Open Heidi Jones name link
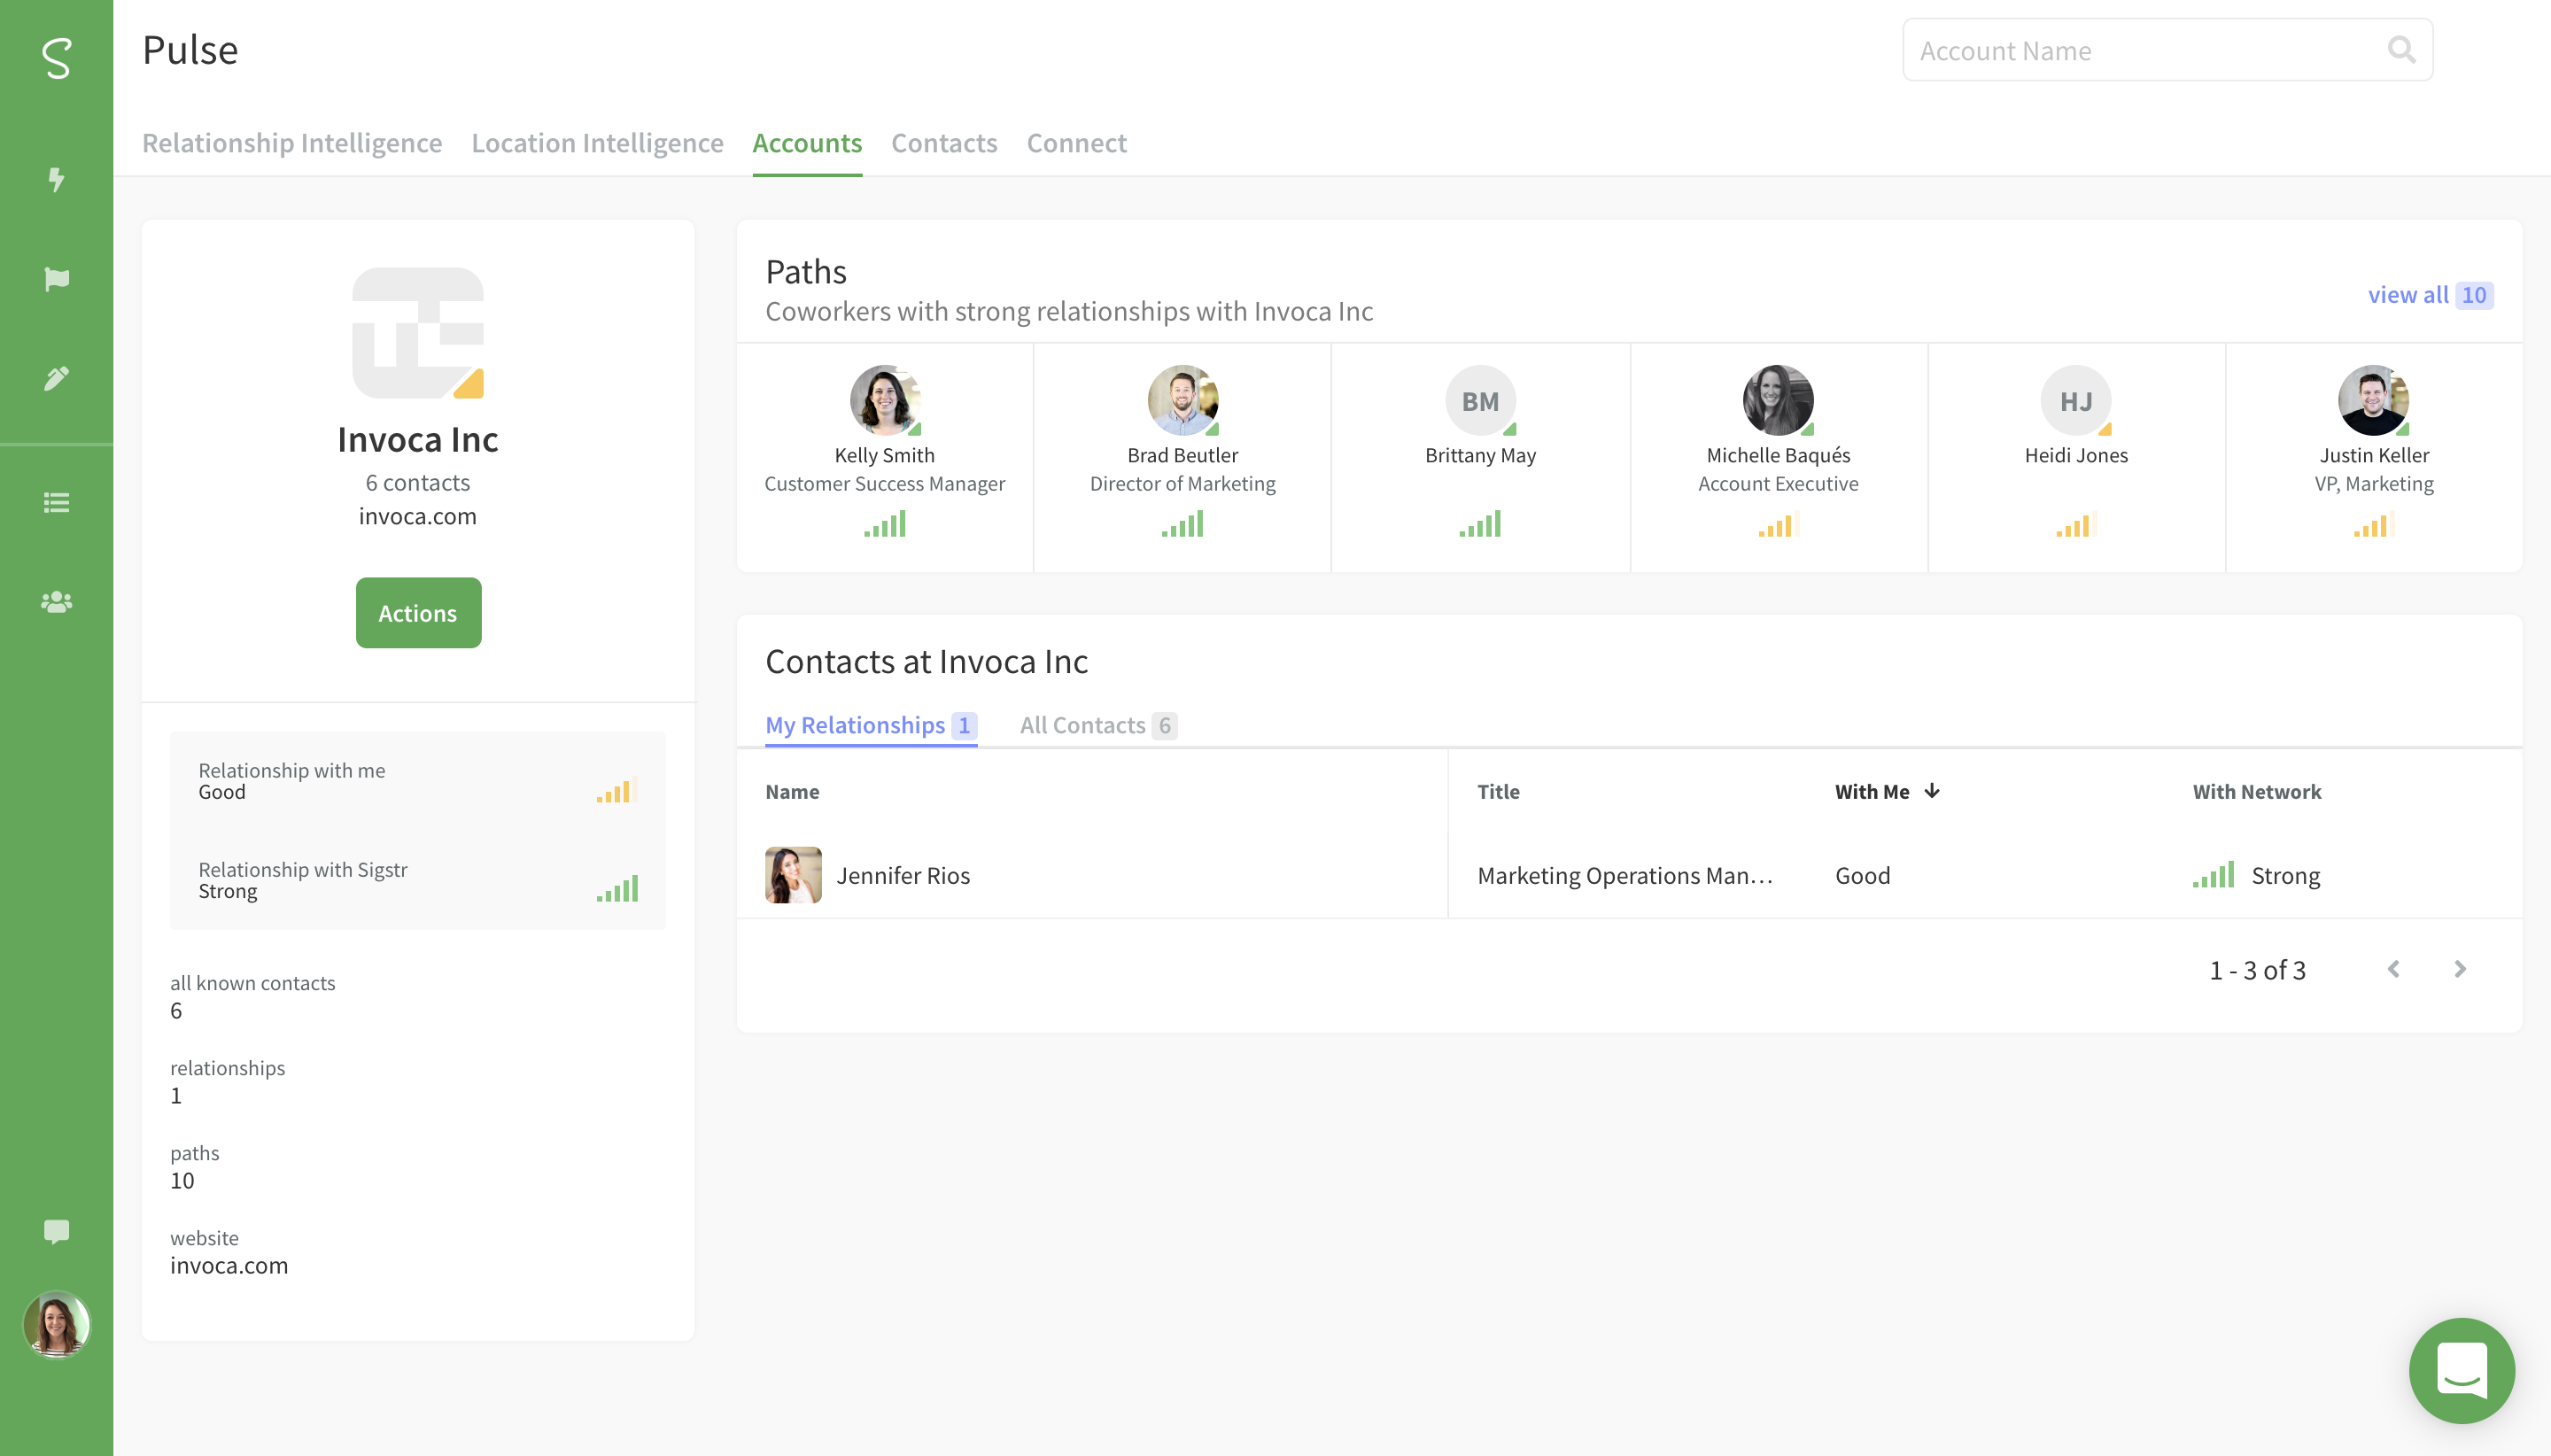Screen dimensions: 2551x1456 (2076, 455)
